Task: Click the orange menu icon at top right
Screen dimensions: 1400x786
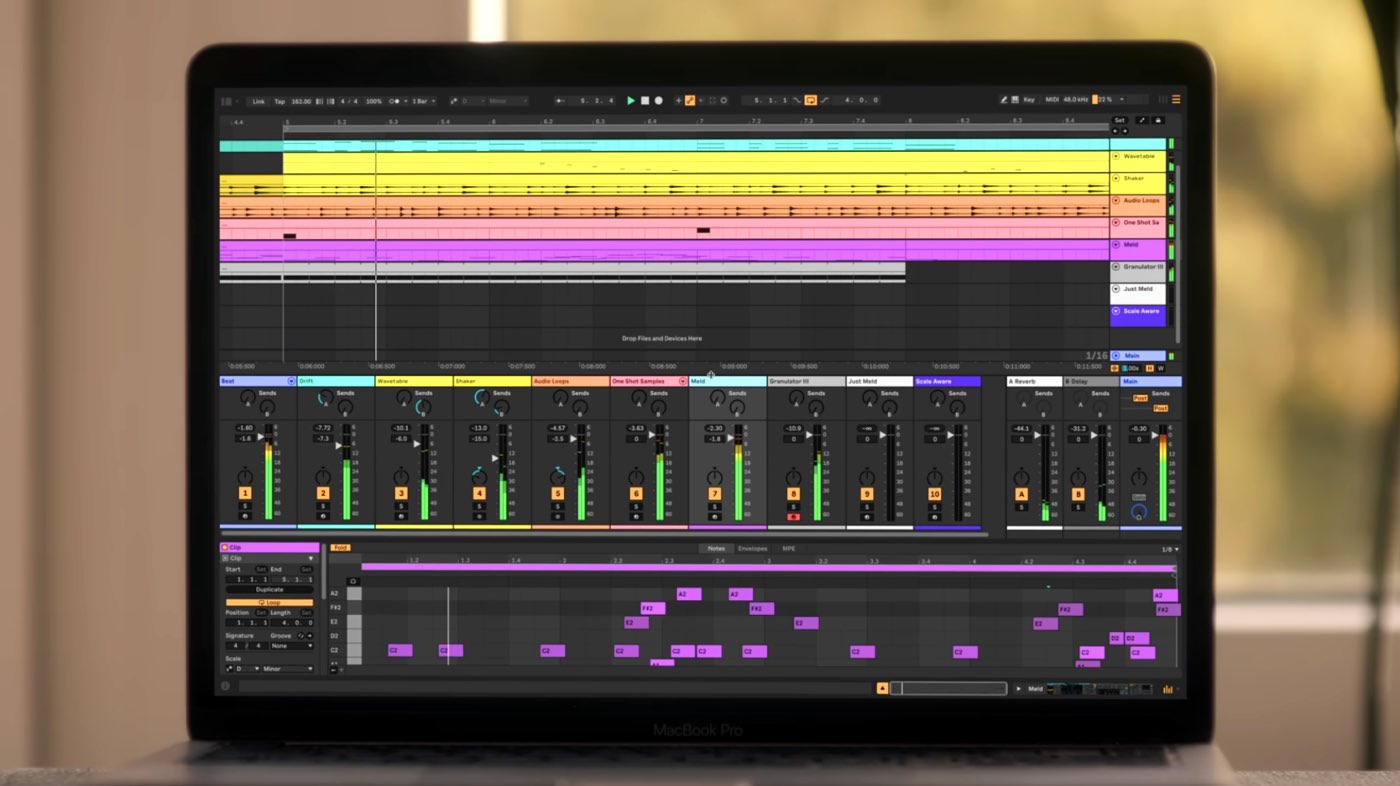Action: (1175, 100)
